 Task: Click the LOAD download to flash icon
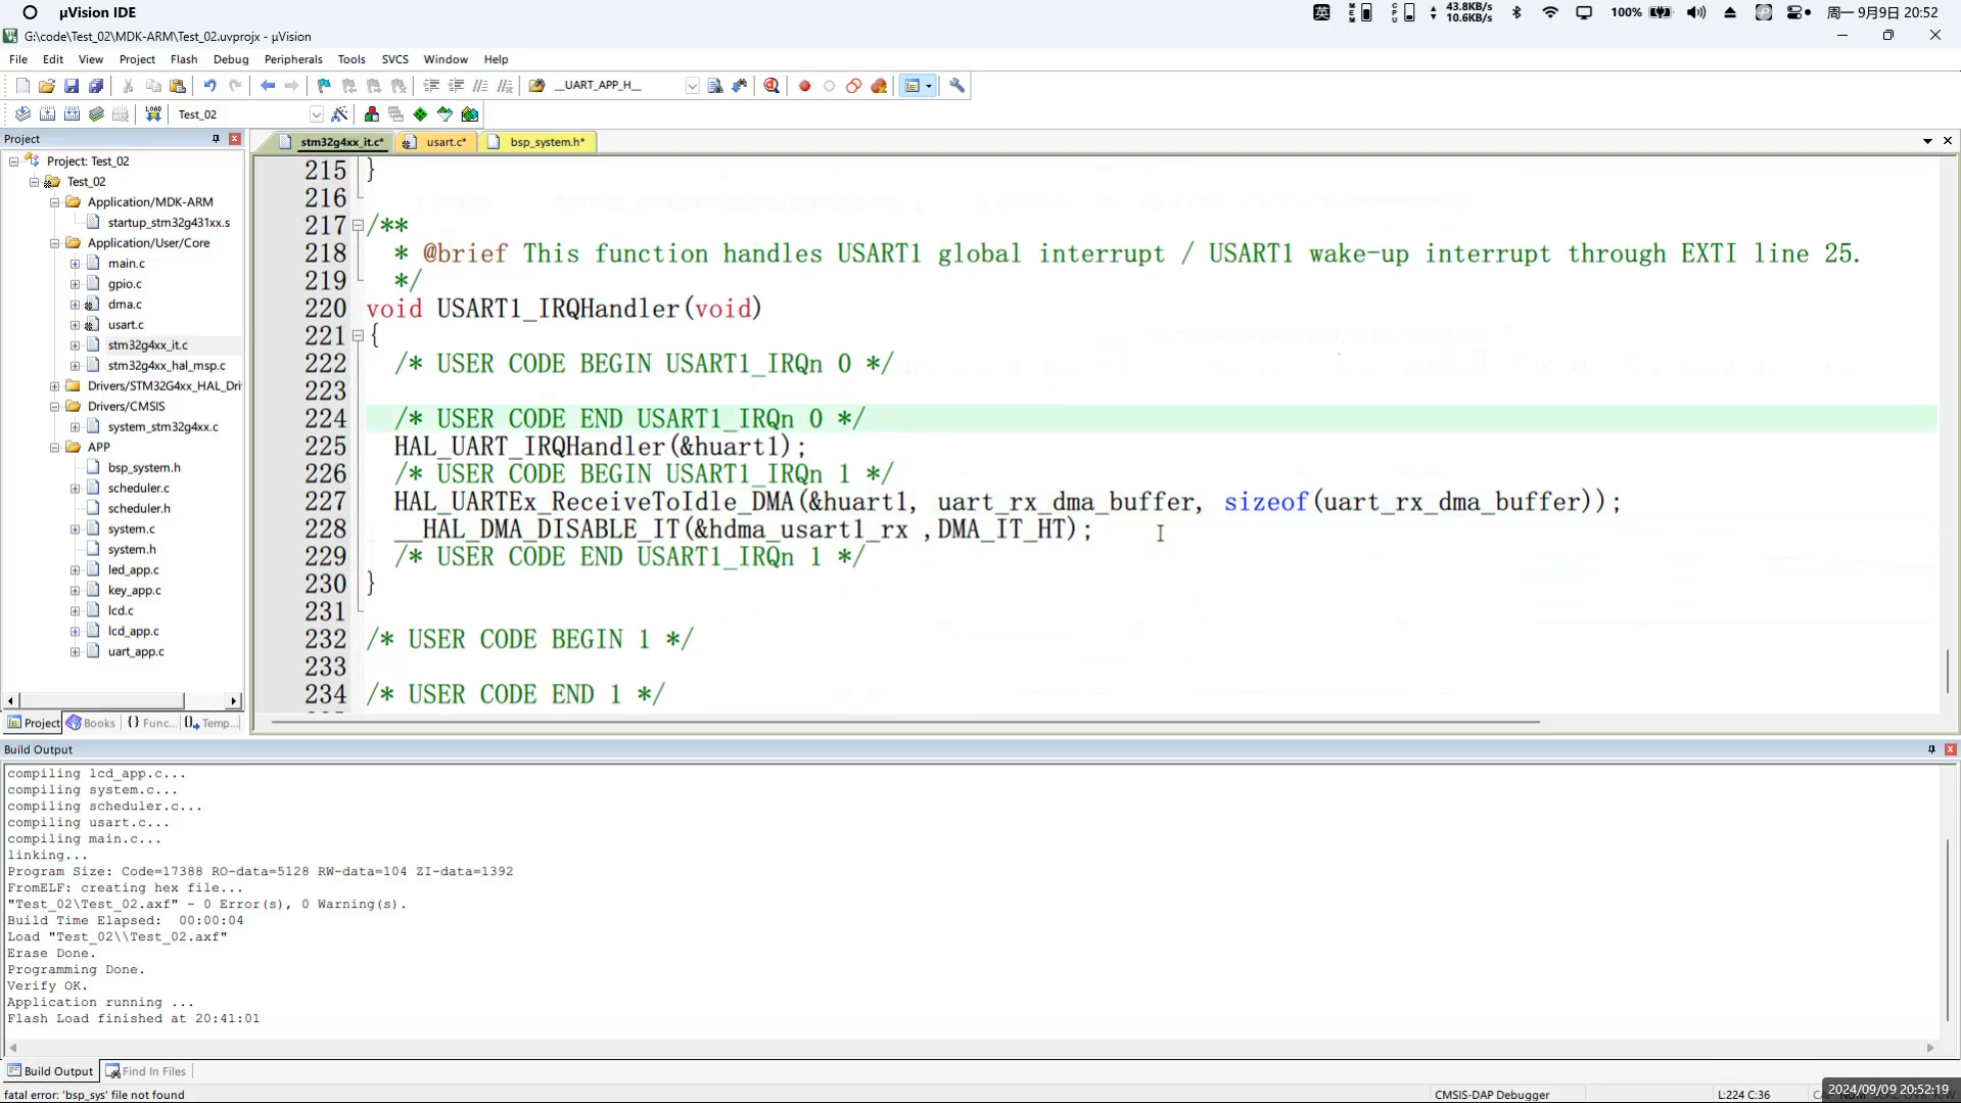(153, 114)
